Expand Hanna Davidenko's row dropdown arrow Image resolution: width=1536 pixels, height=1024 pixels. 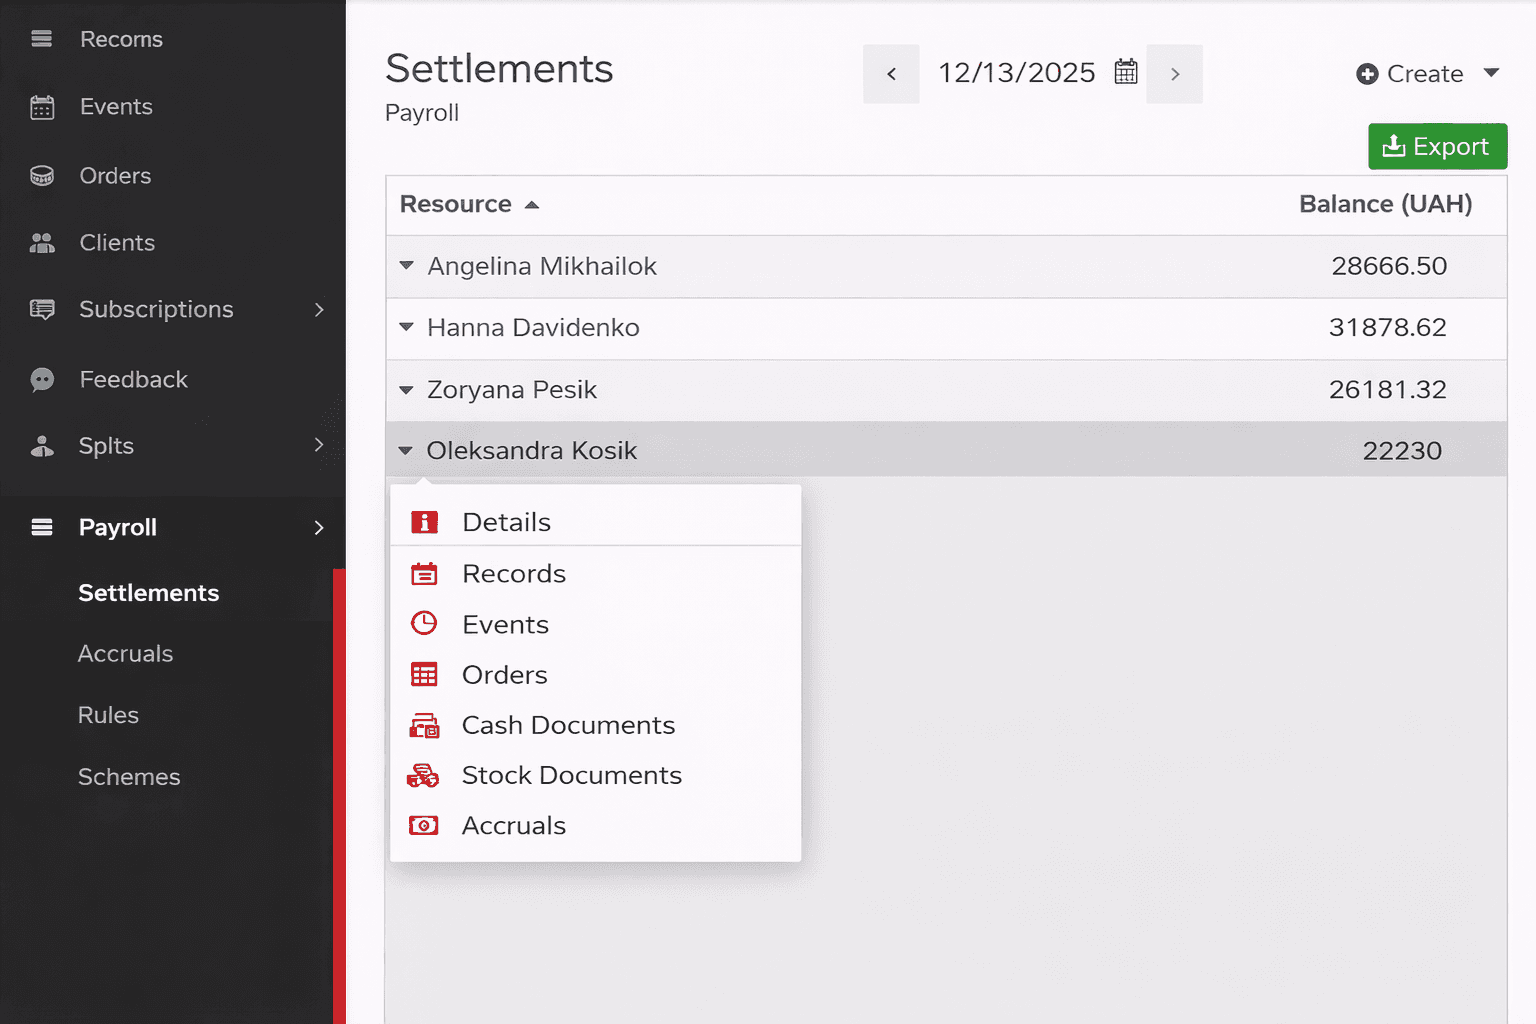pyautogui.click(x=406, y=327)
